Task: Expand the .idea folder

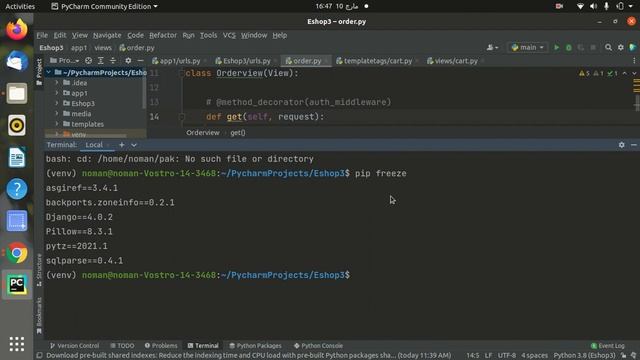Action: [57, 82]
